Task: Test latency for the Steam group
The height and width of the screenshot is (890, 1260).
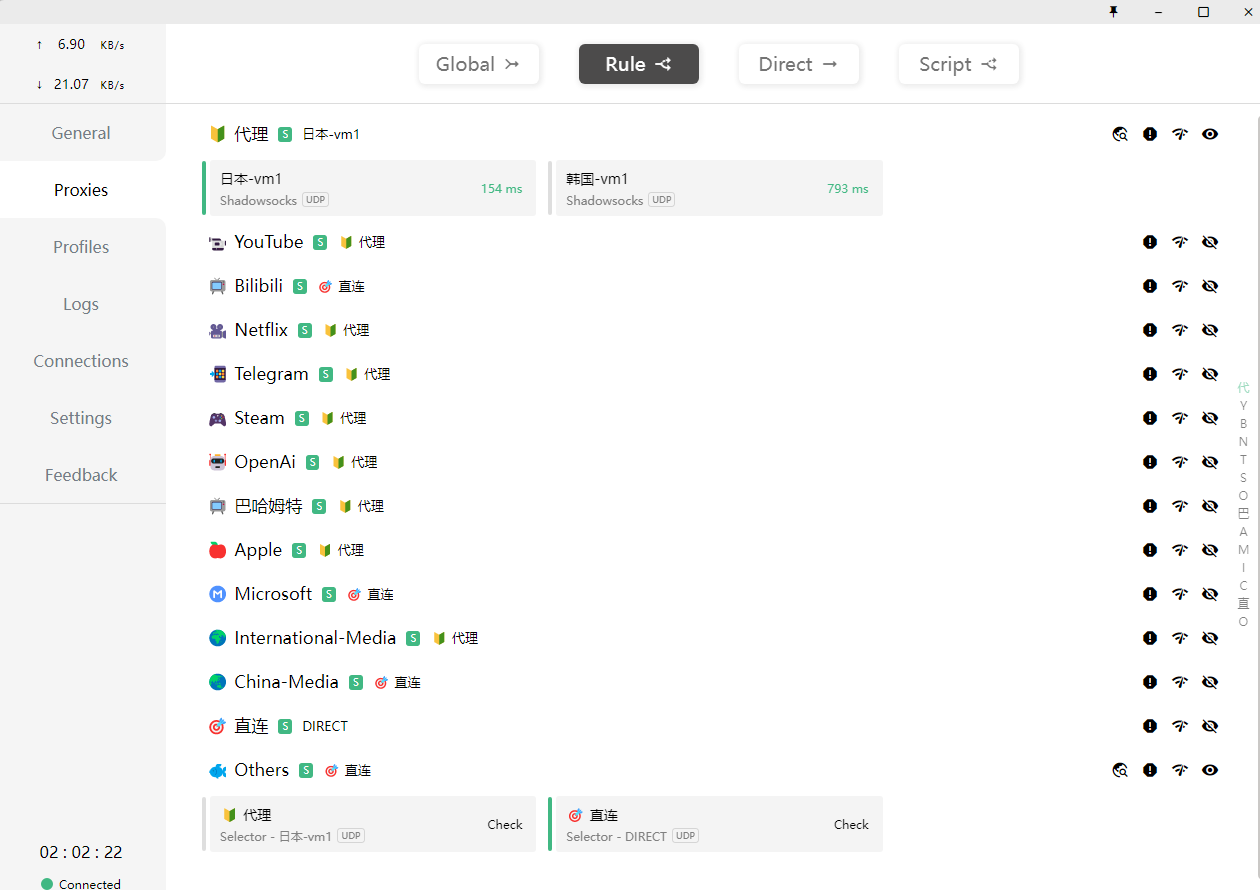Action: [x=1180, y=418]
